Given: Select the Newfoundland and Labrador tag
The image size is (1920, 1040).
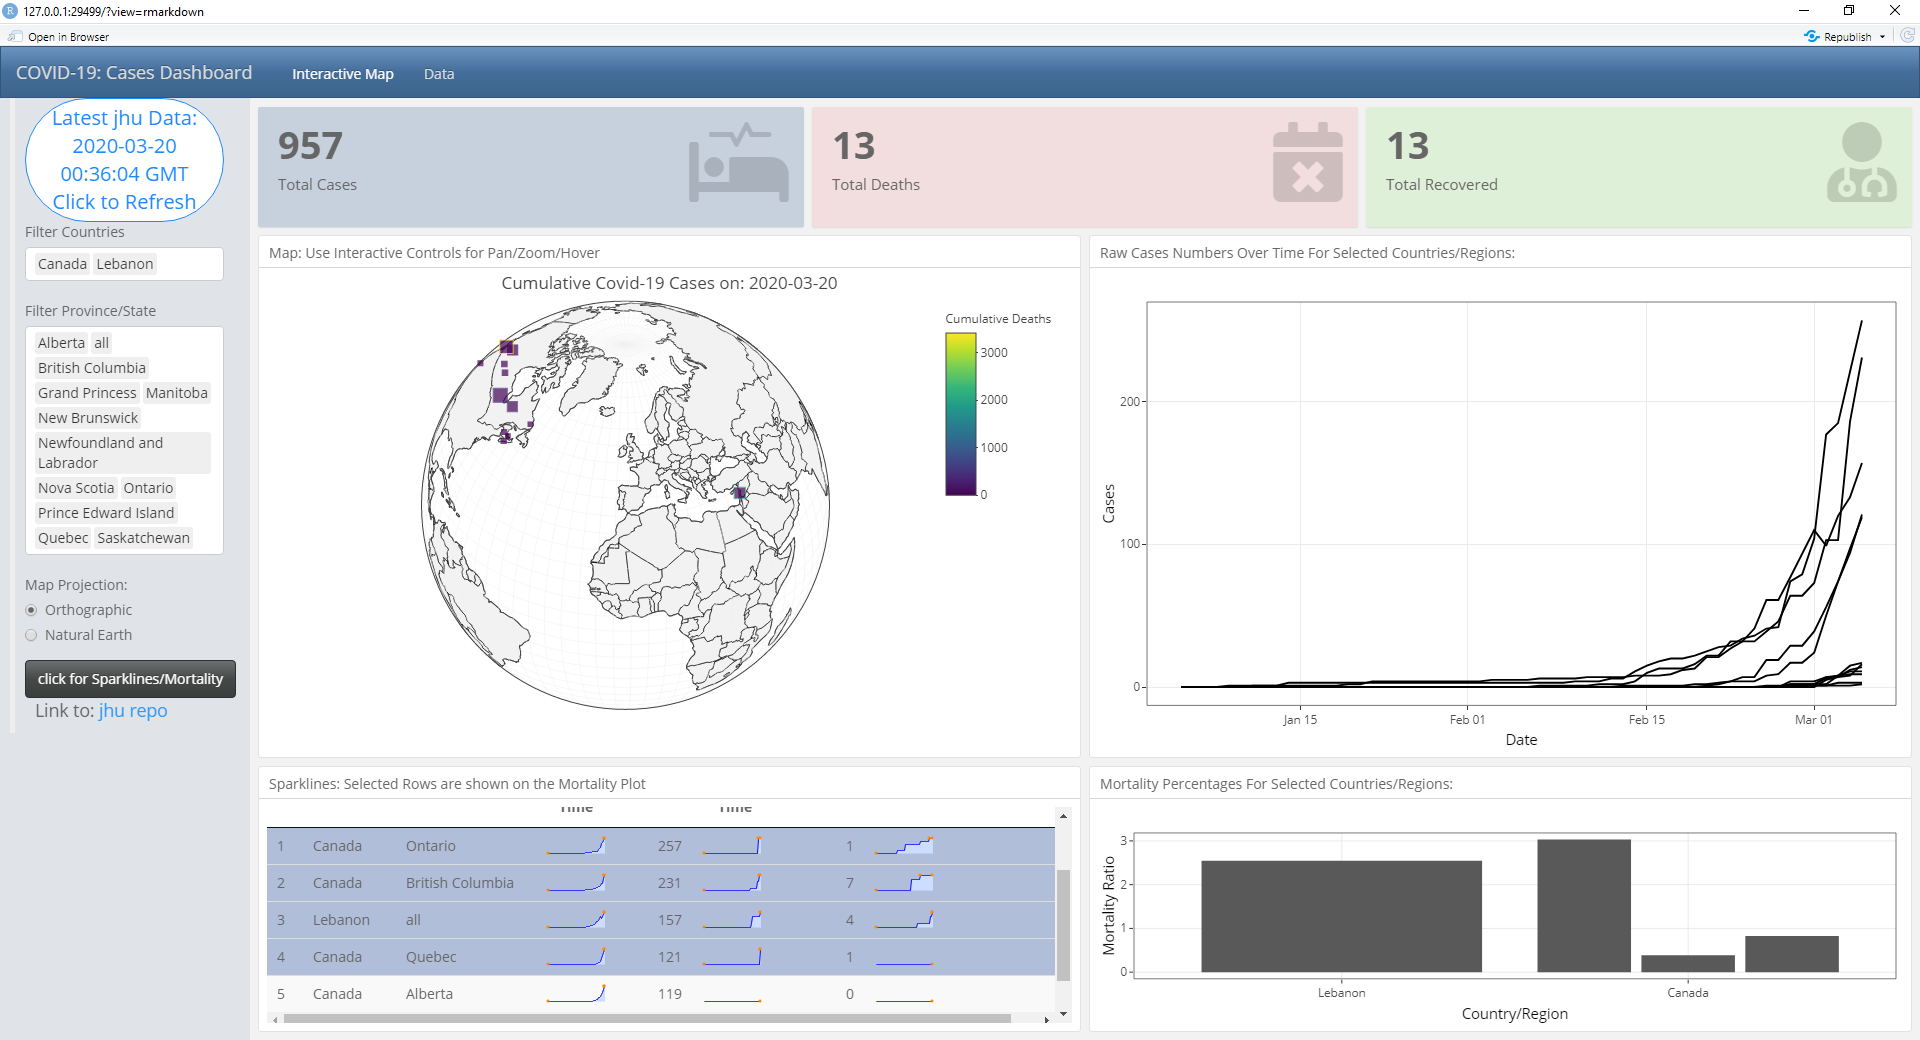Looking at the screenshot, I should coord(122,453).
